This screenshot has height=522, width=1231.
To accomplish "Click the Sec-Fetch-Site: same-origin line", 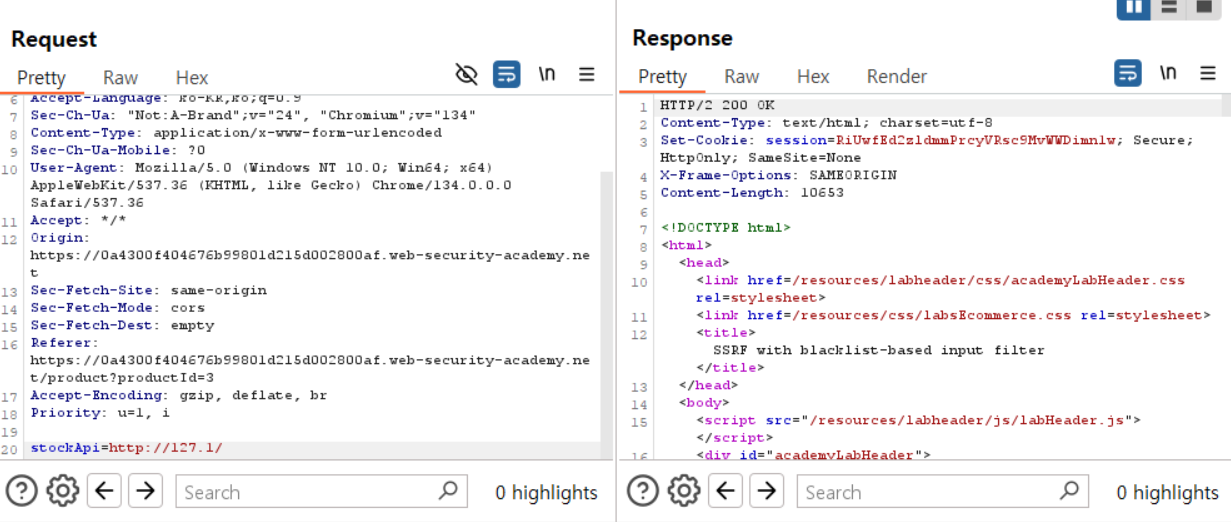I will tap(148, 290).
